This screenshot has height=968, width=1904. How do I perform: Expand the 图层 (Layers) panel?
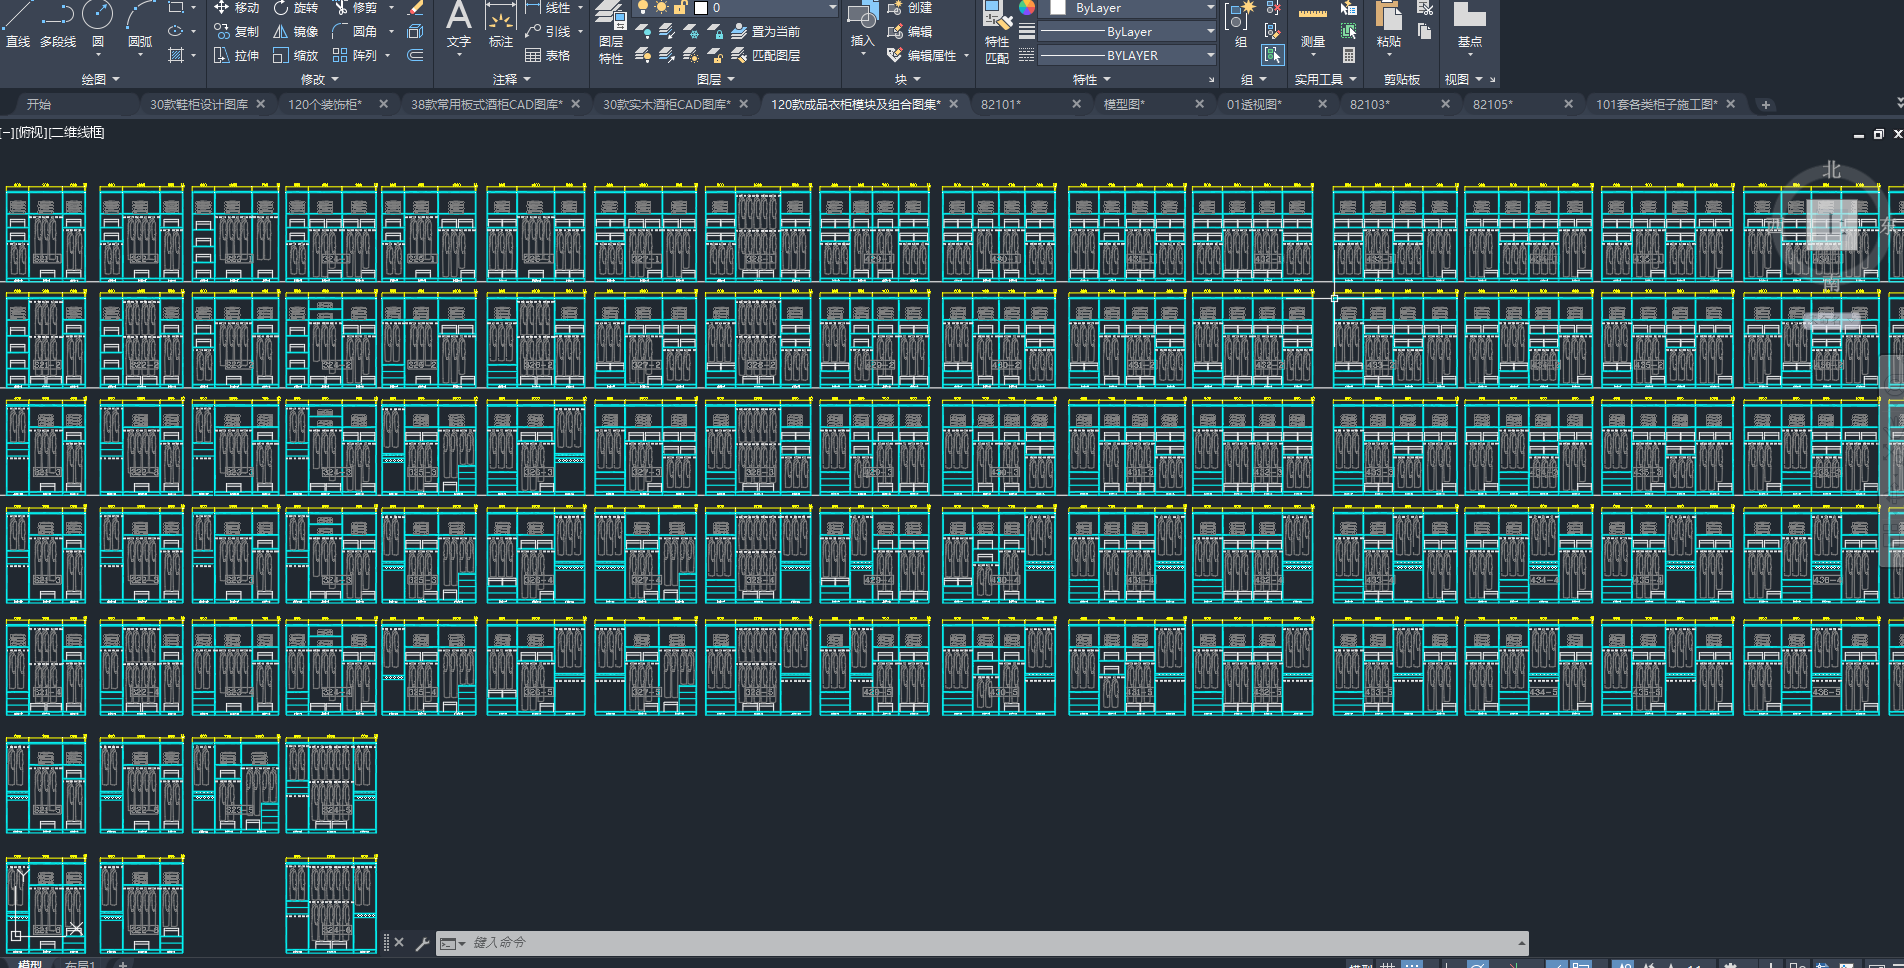pos(716,80)
